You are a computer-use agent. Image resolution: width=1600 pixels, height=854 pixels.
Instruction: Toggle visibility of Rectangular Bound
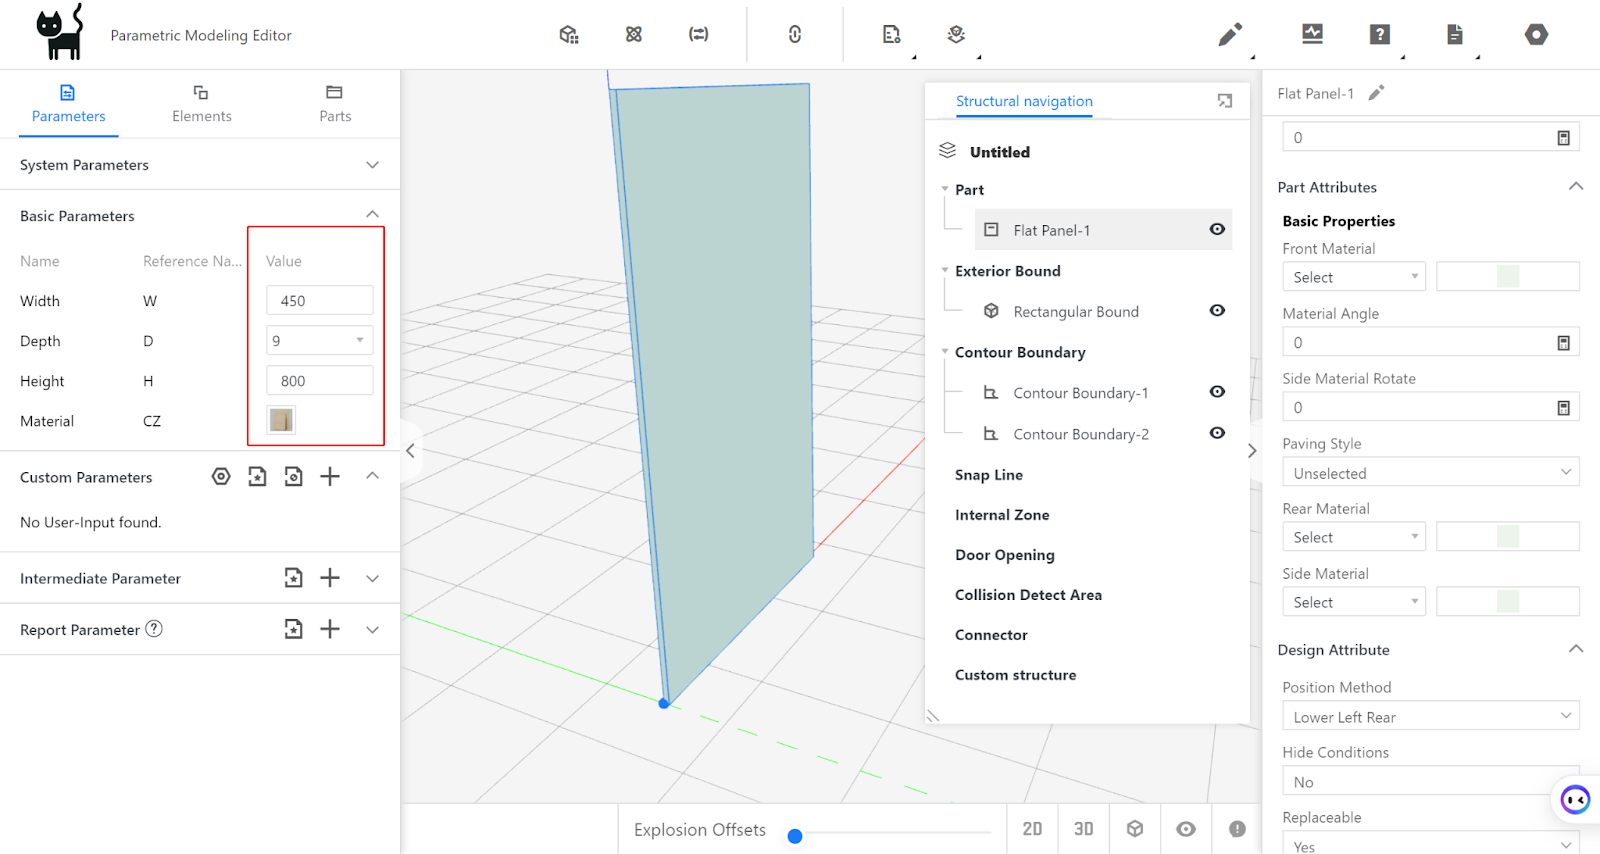(x=1217, y=311)
